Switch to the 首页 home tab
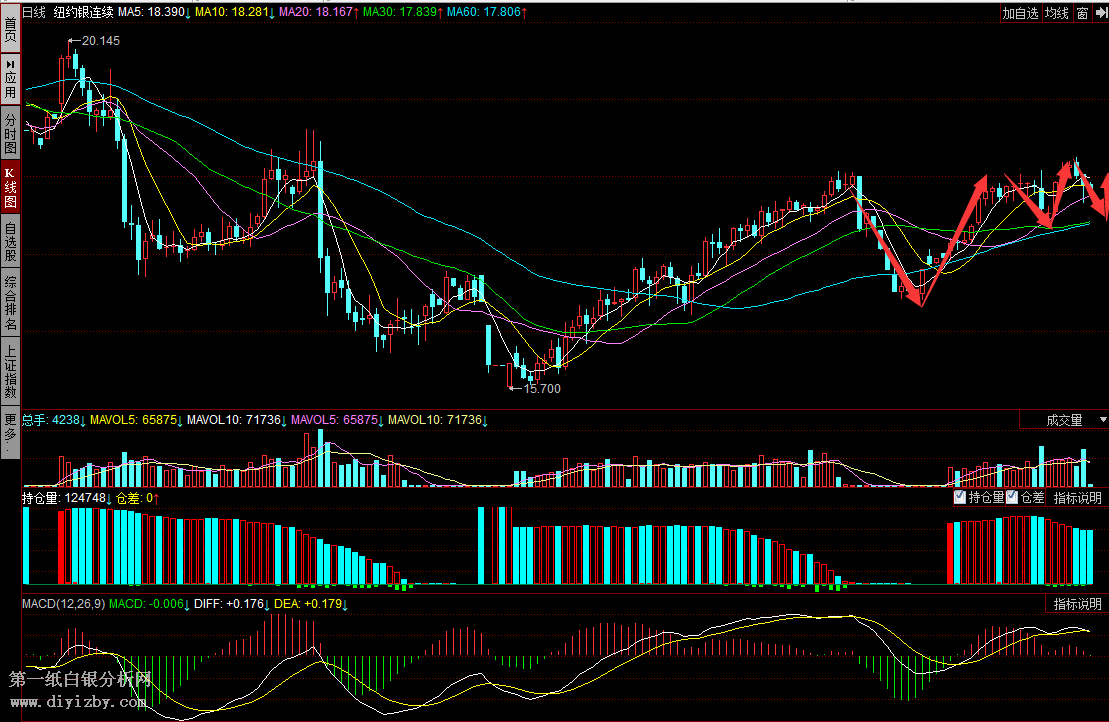 10,28
